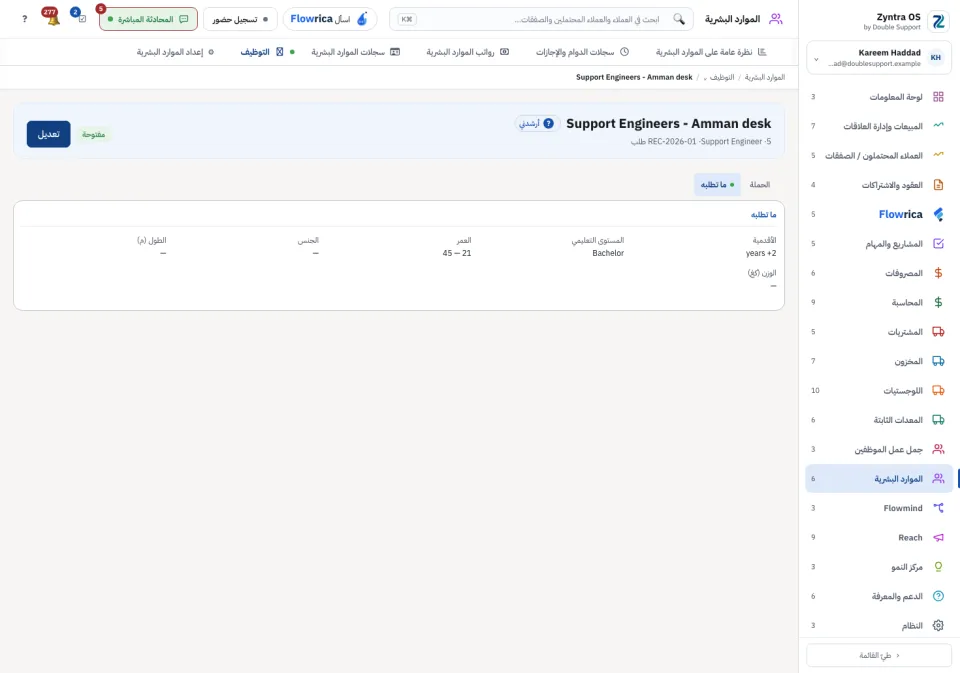Open سجلات الموارد البشرية menu item

click(355, 52)
